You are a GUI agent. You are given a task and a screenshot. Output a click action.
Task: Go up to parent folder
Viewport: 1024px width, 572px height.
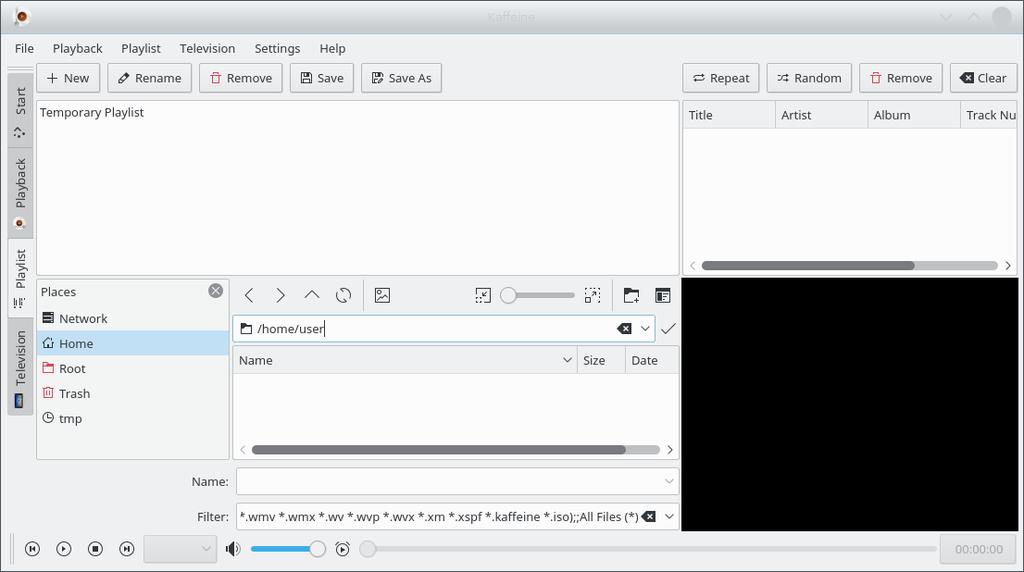[312, 295]
